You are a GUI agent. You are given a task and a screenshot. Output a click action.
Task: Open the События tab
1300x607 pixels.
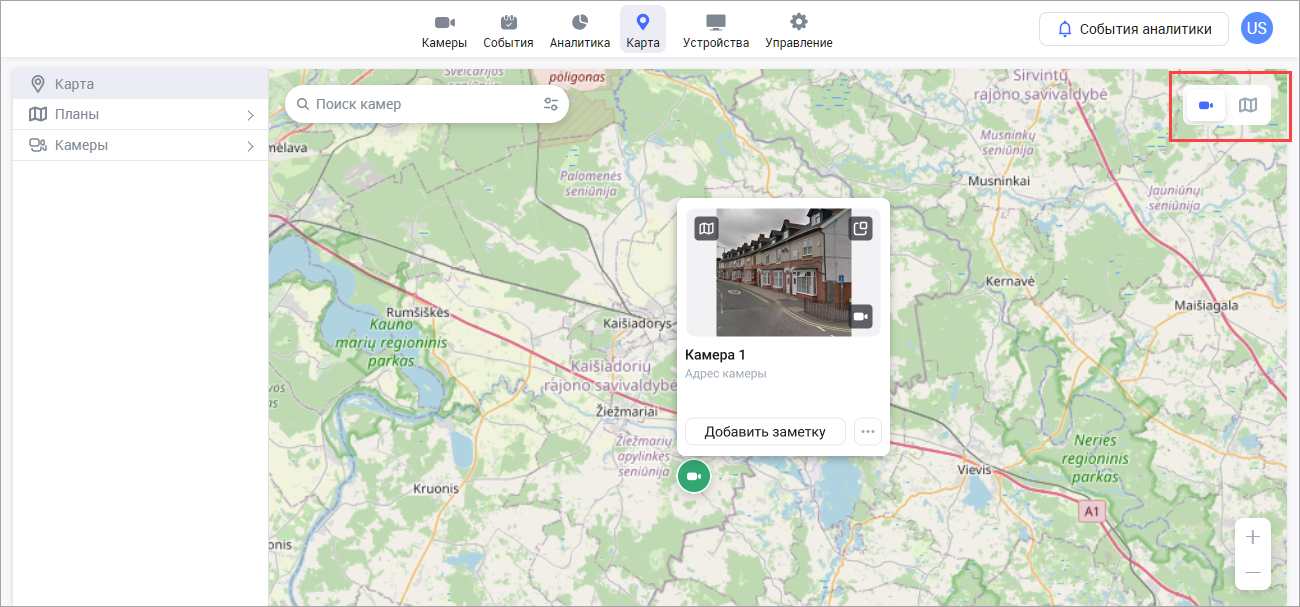508,31
